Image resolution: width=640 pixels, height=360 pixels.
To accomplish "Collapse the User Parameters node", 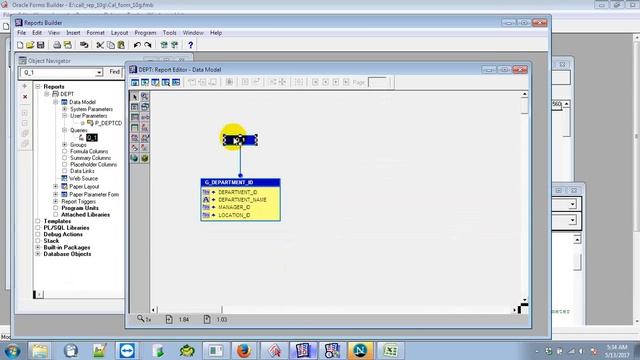I will coord(64,116).
